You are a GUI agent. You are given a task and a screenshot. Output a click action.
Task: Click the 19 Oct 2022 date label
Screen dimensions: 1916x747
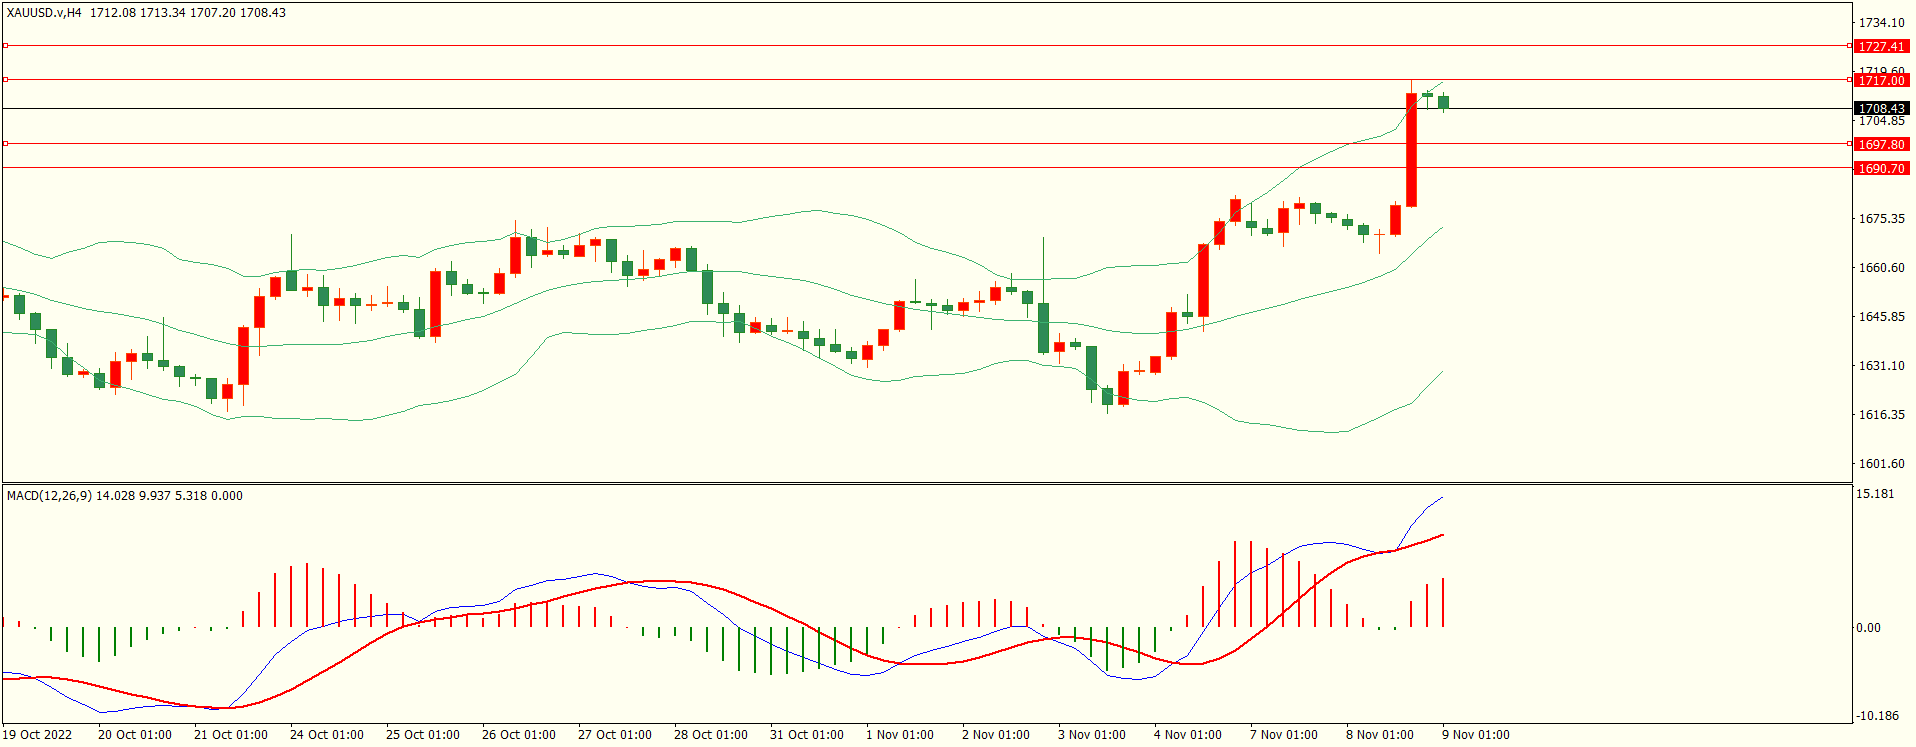[x=37, y=735]
